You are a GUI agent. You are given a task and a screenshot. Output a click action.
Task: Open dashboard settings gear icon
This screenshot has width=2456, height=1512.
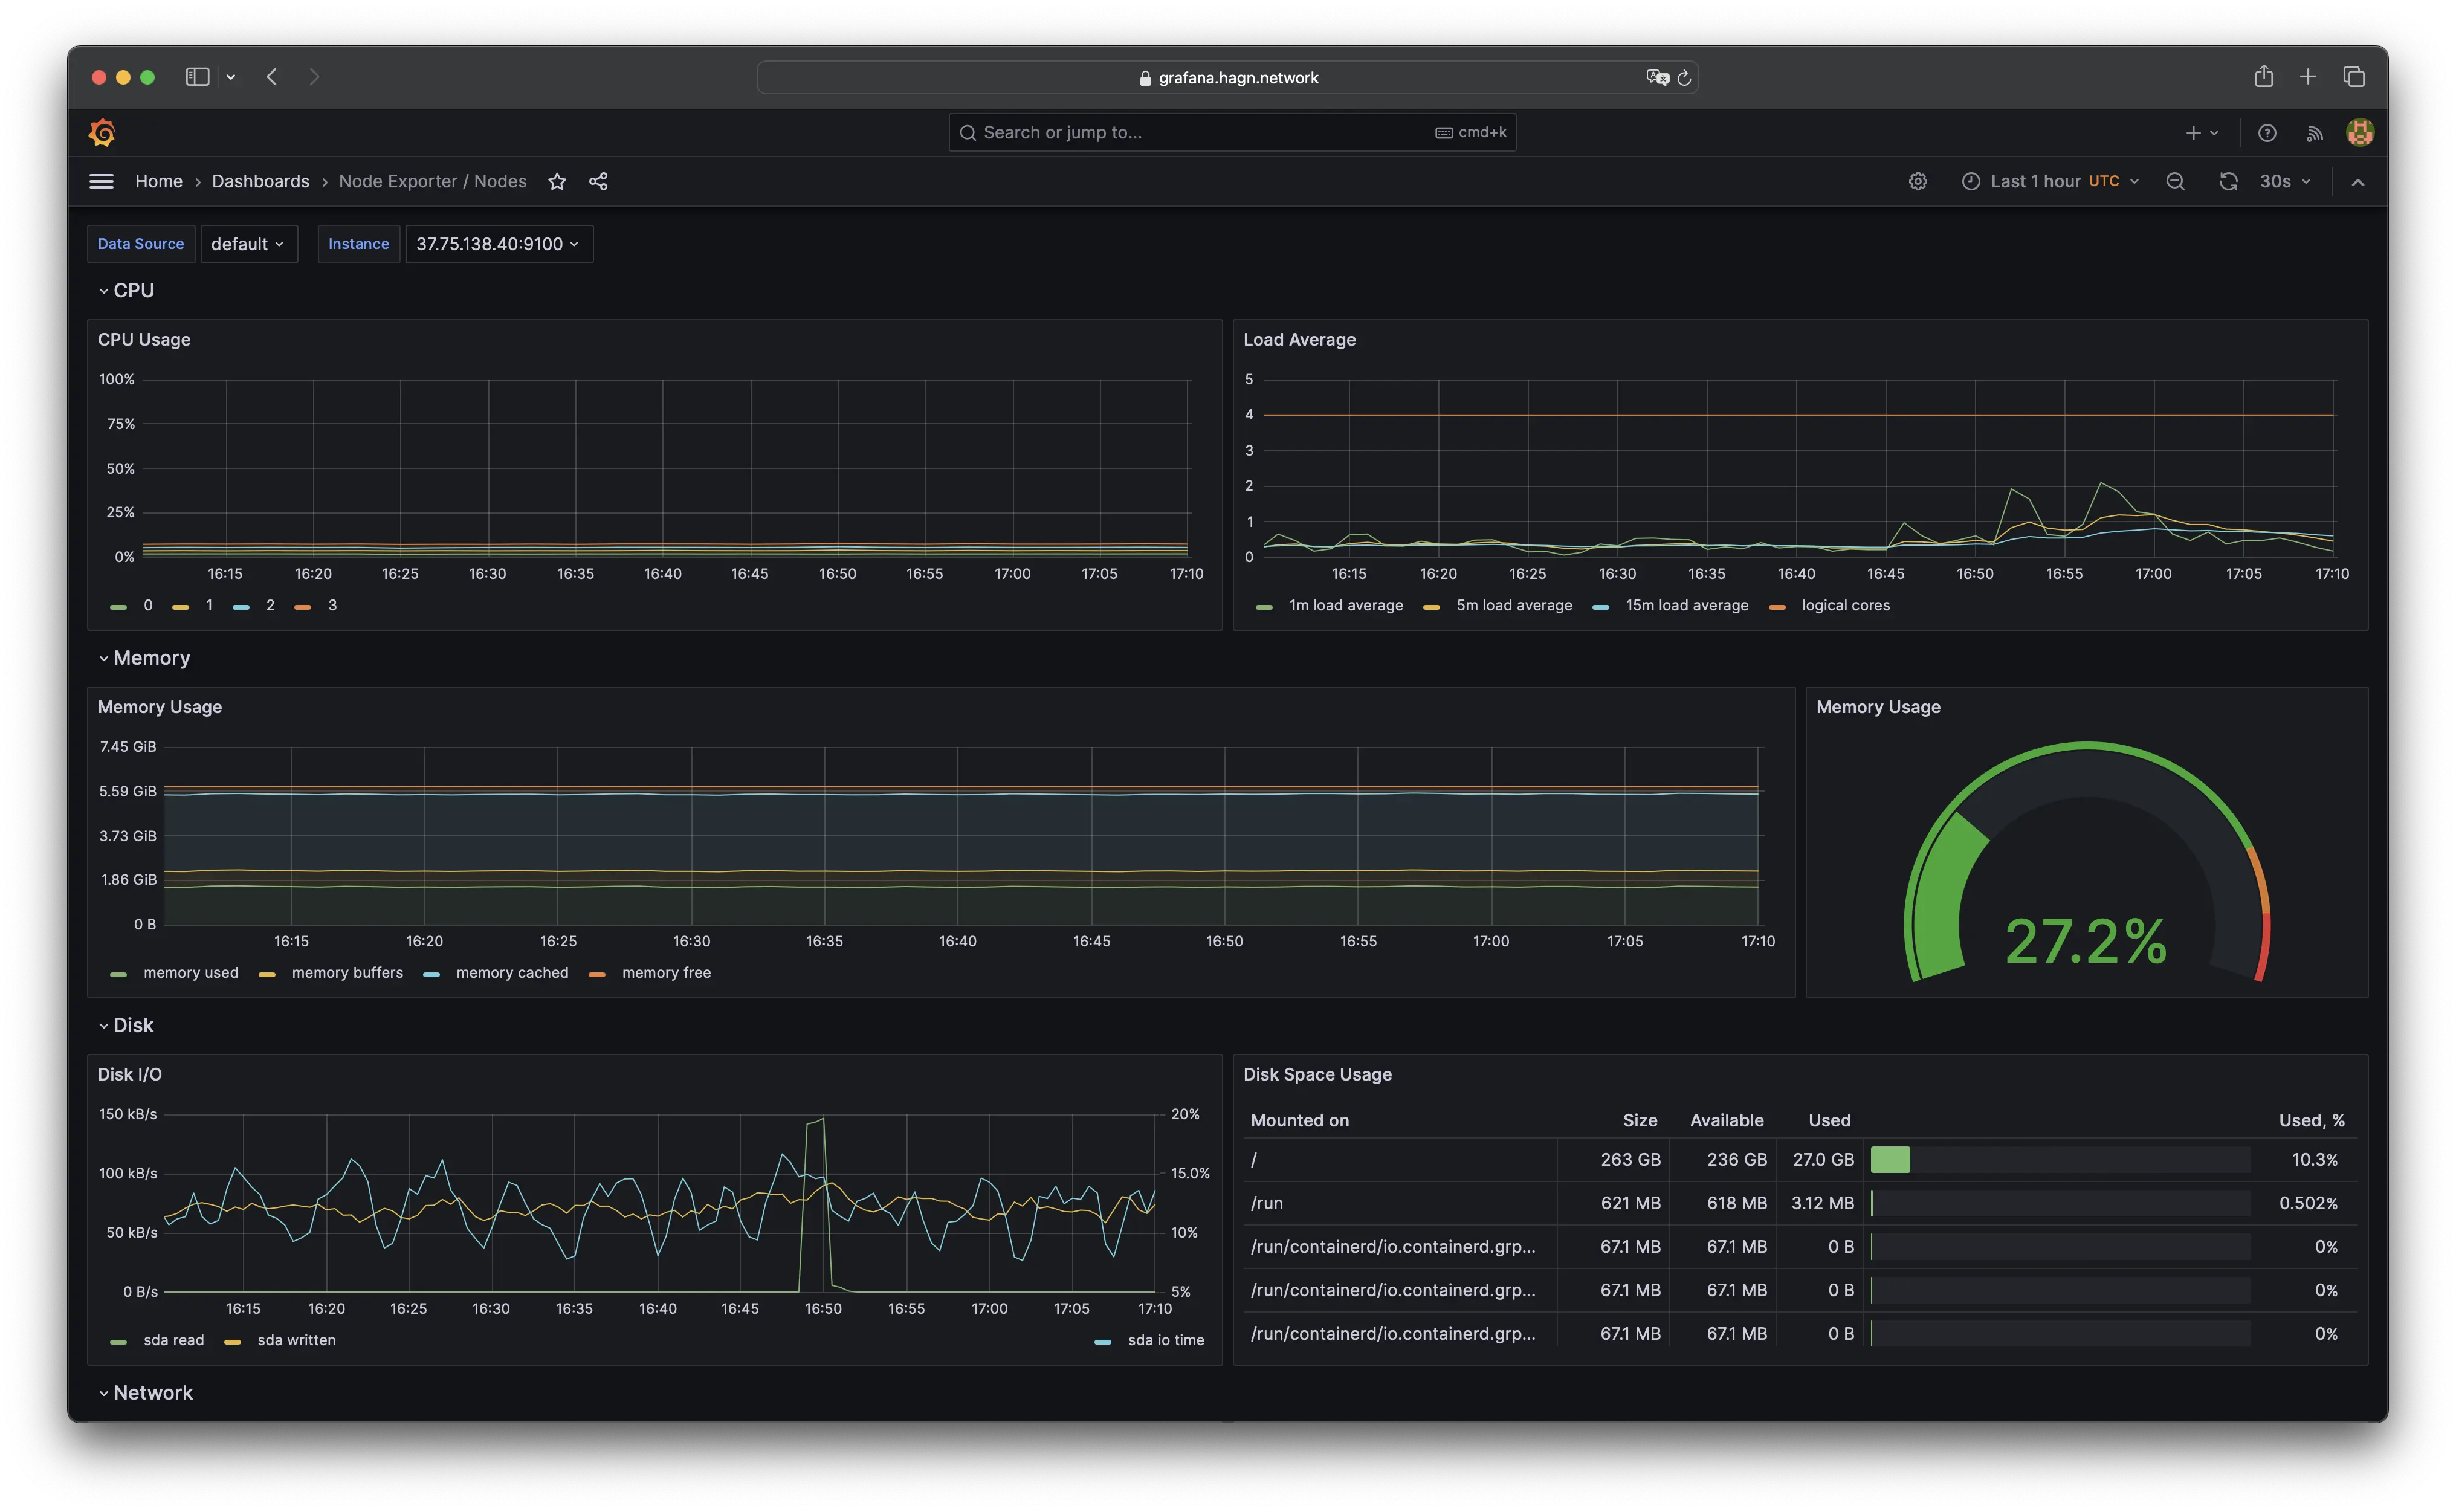coord(1917,181)
